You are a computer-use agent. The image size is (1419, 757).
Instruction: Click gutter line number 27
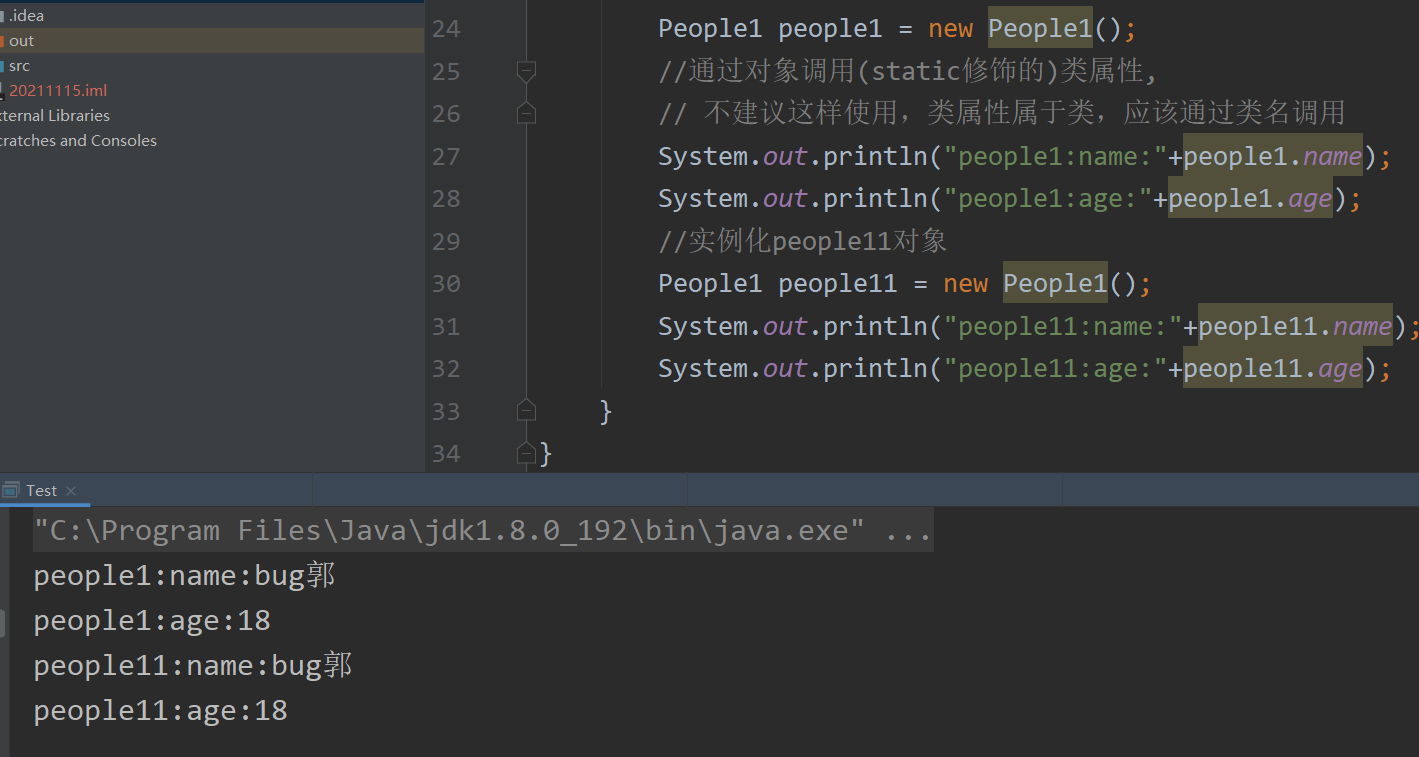pyautogui.click(x=446, y=157)
